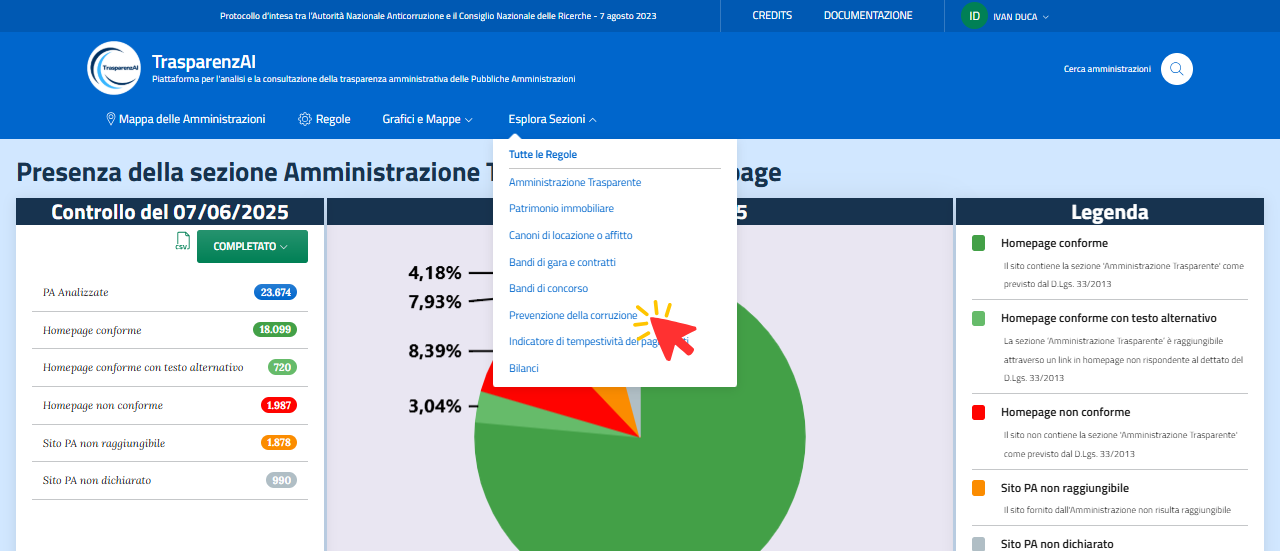Click the 7,93% chart label
This screenshot has height=551, width=1280.
pos(435,301)
